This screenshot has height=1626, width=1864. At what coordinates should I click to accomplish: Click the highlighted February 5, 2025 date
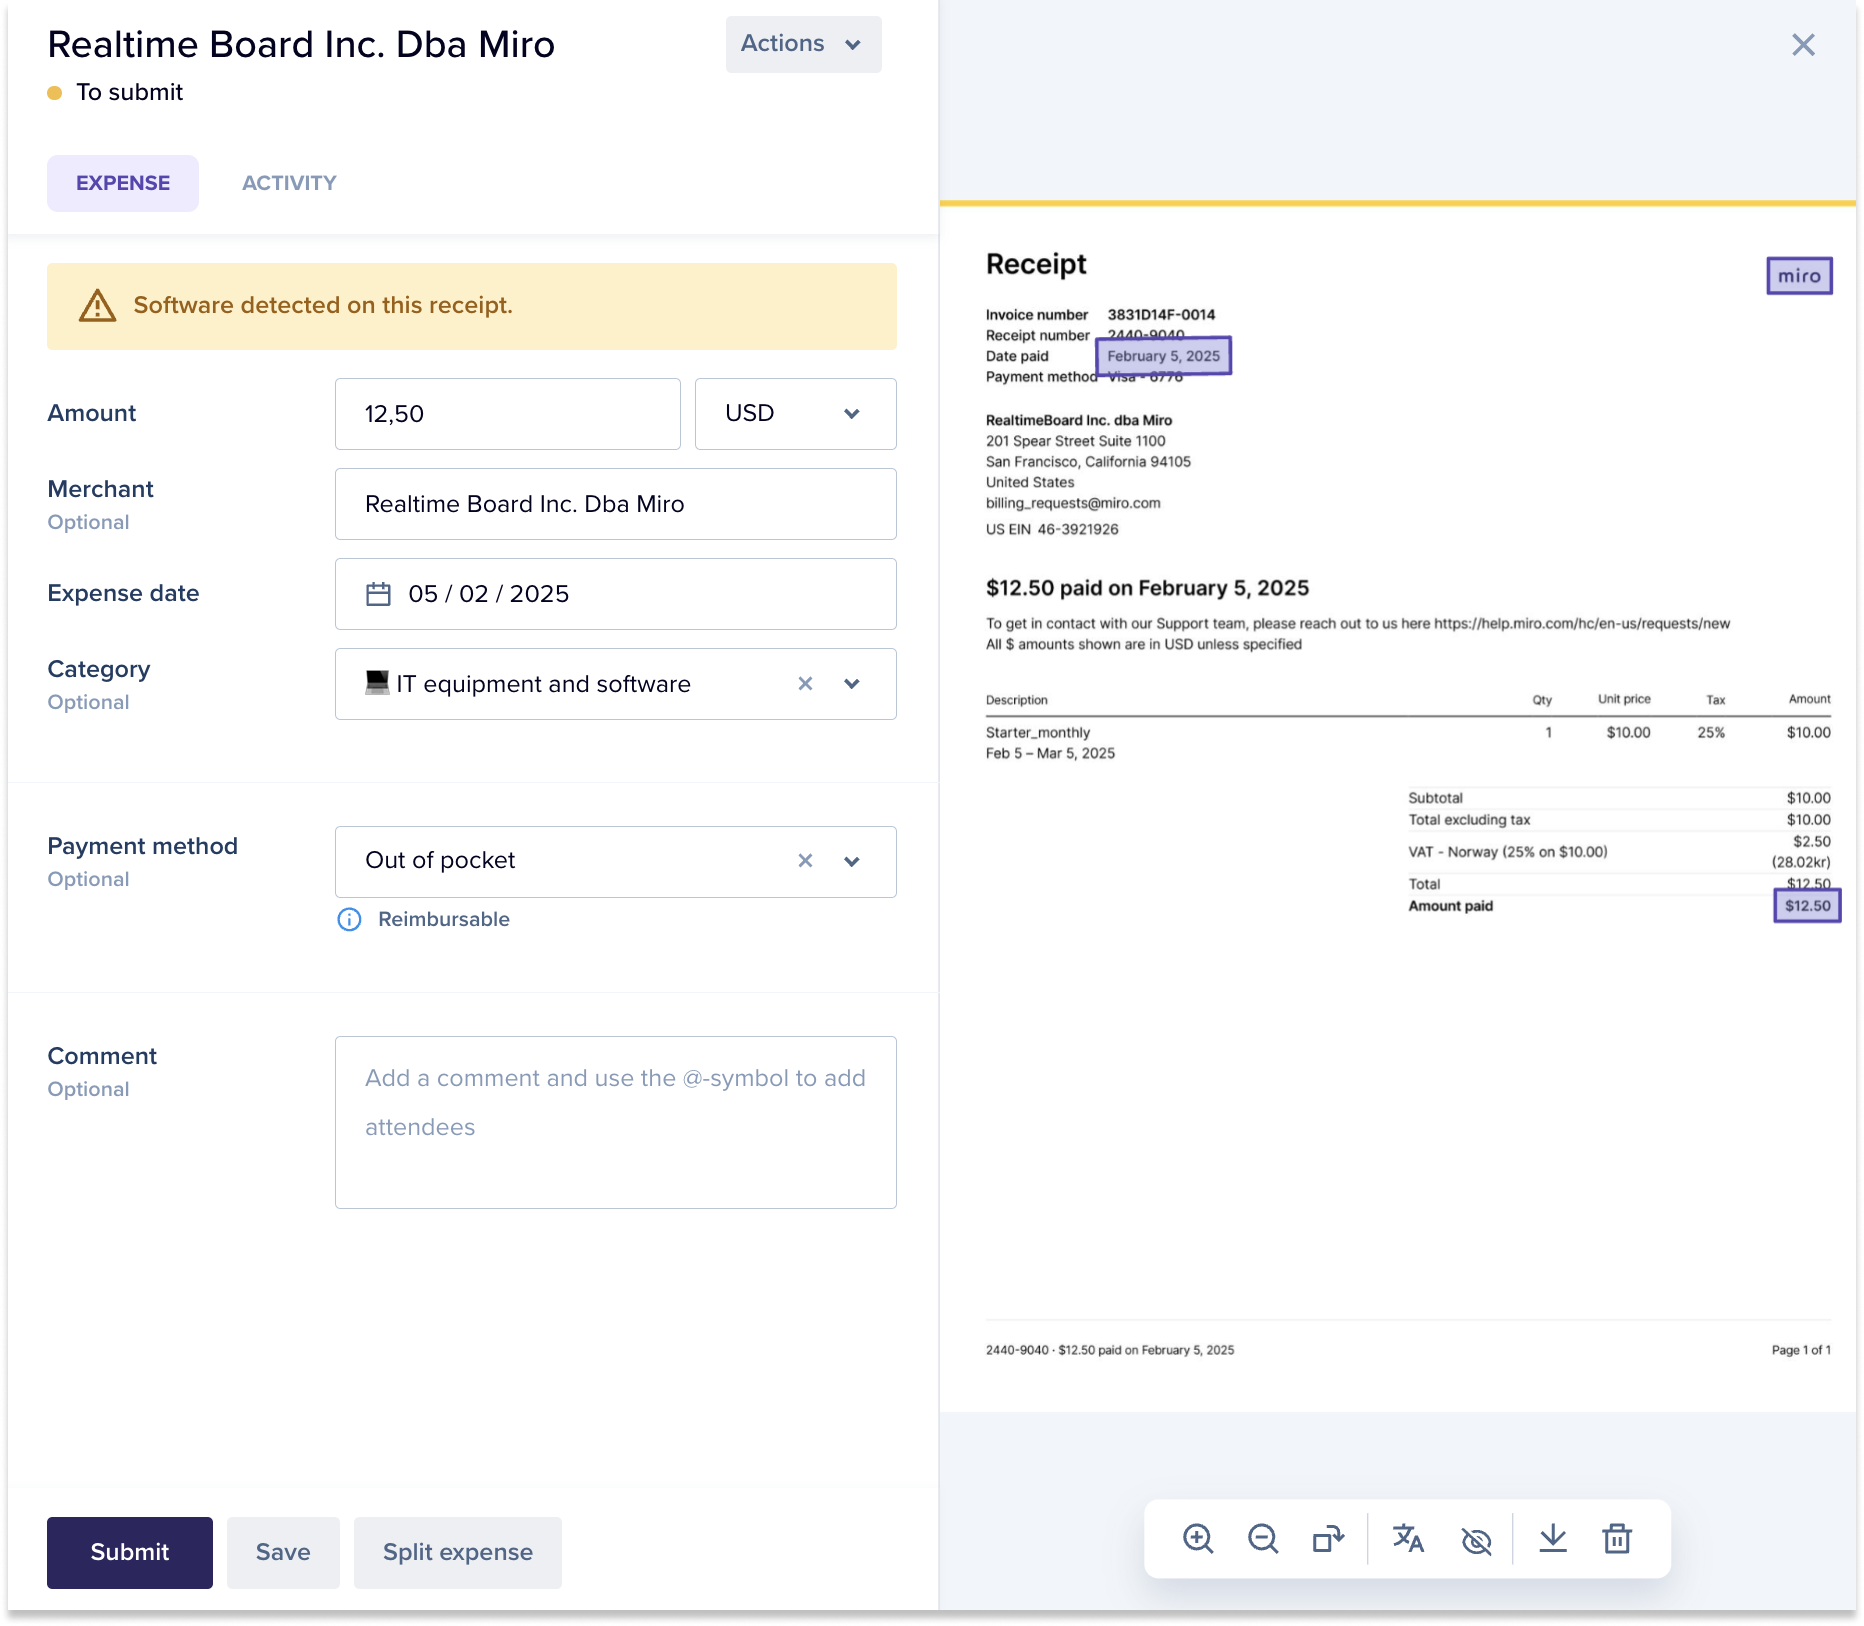1164,356
